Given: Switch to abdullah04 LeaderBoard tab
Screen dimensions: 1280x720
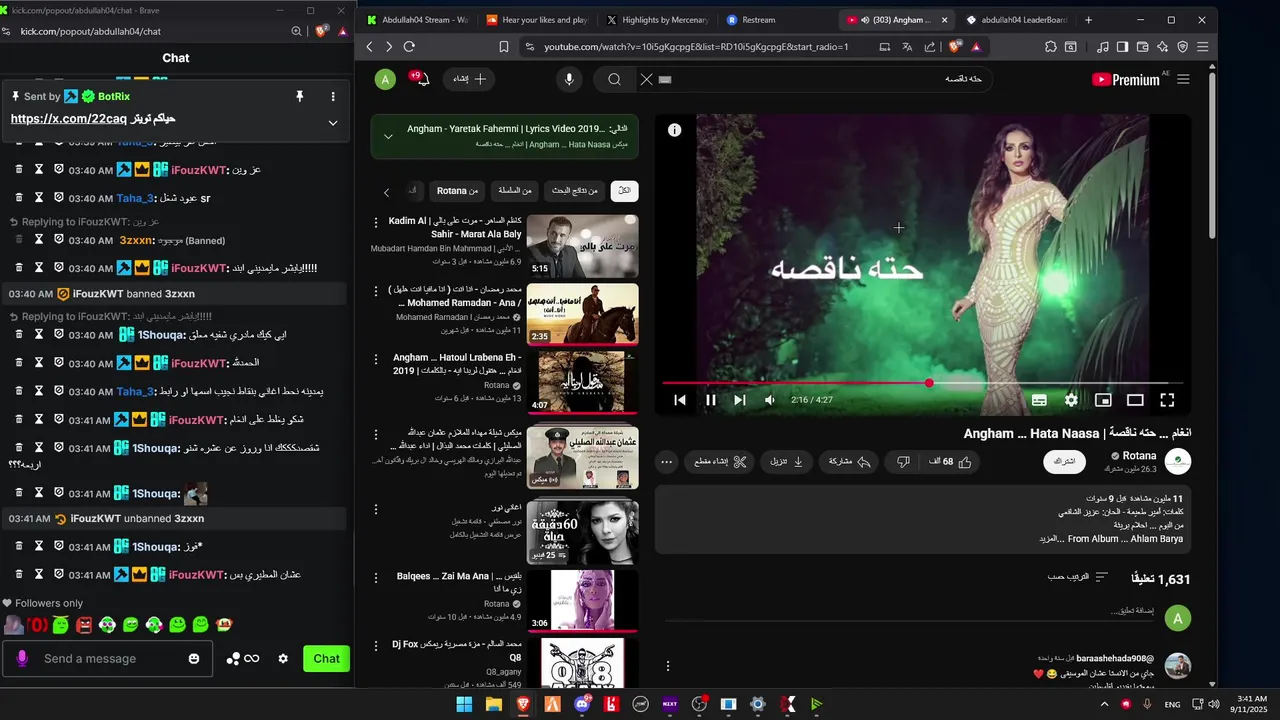Looking at the screenshot, I should (x=1018, y=20).
